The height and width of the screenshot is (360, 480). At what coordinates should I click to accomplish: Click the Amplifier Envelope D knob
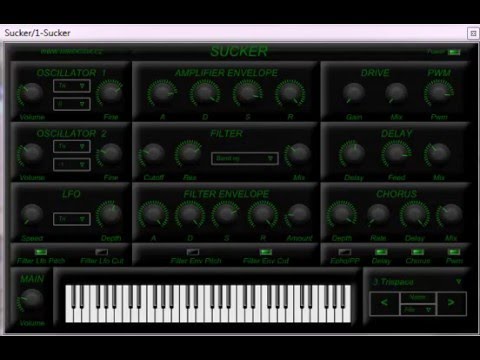pos(205,93)
